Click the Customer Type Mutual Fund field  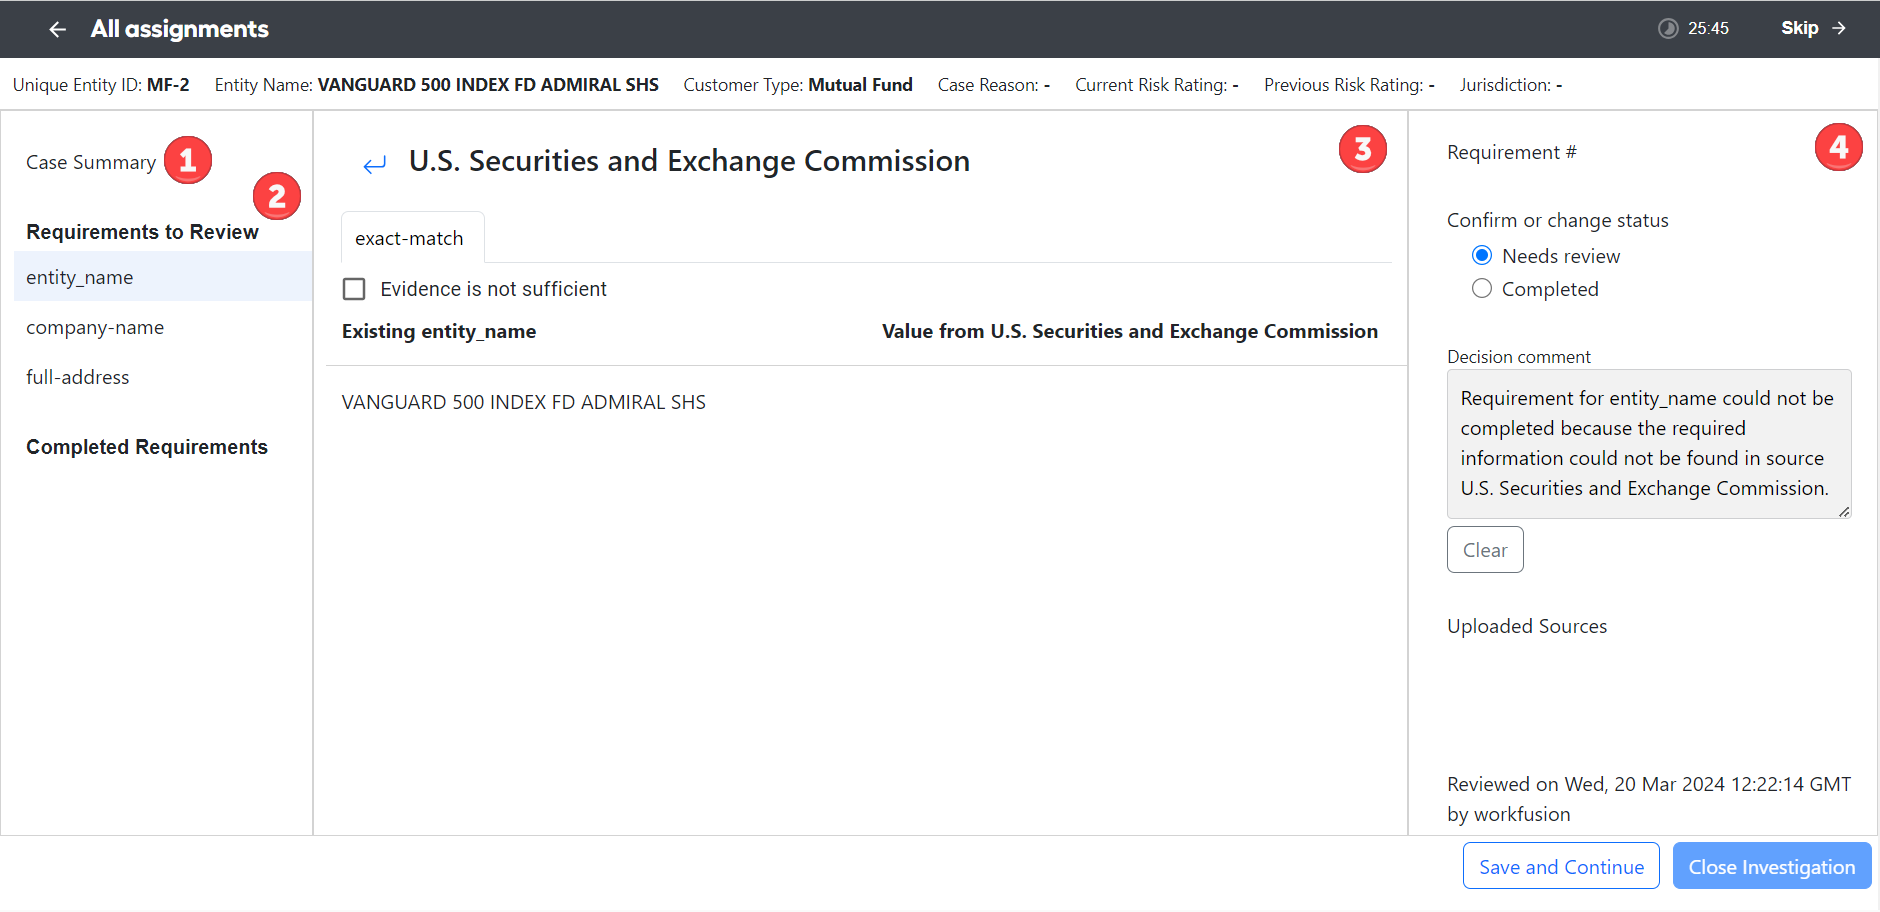[798, 85]
